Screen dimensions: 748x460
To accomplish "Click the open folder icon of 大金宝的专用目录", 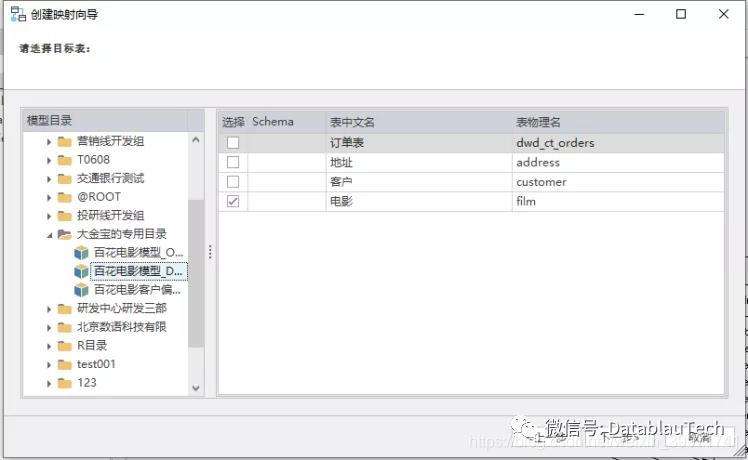I will click(x=65, y=234).
